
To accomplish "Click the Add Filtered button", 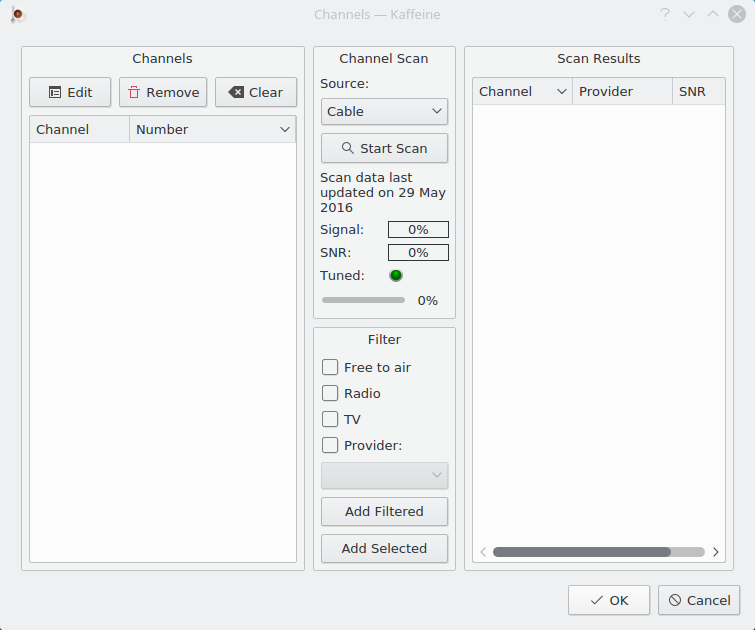I will tap(384, 511).
